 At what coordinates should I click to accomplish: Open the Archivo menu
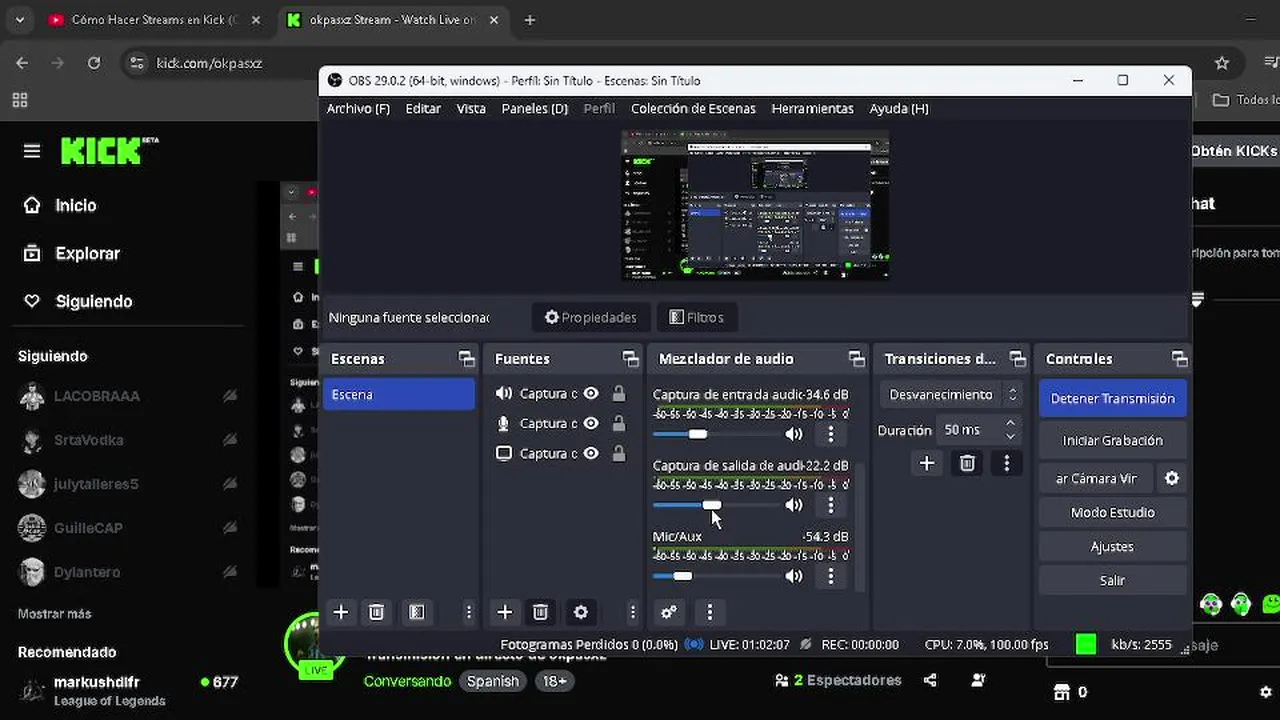click(358, 108)
